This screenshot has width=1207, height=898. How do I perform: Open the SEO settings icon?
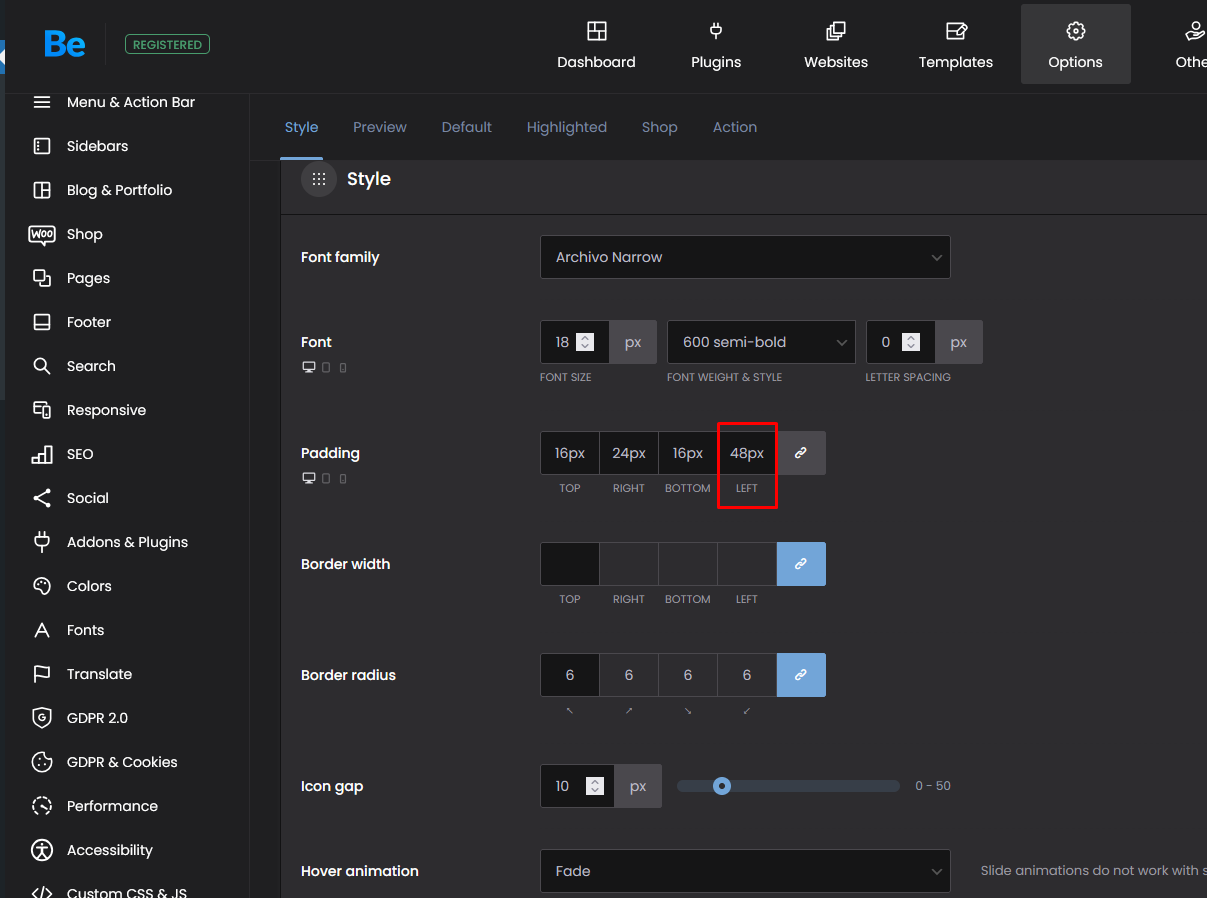42,454
